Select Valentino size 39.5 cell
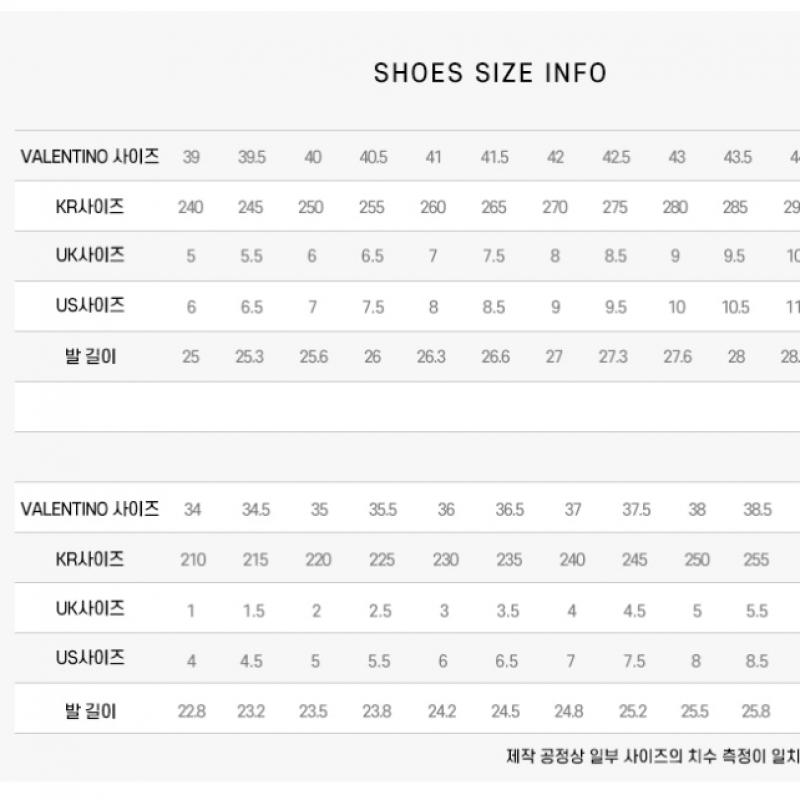 click(251, 157)
